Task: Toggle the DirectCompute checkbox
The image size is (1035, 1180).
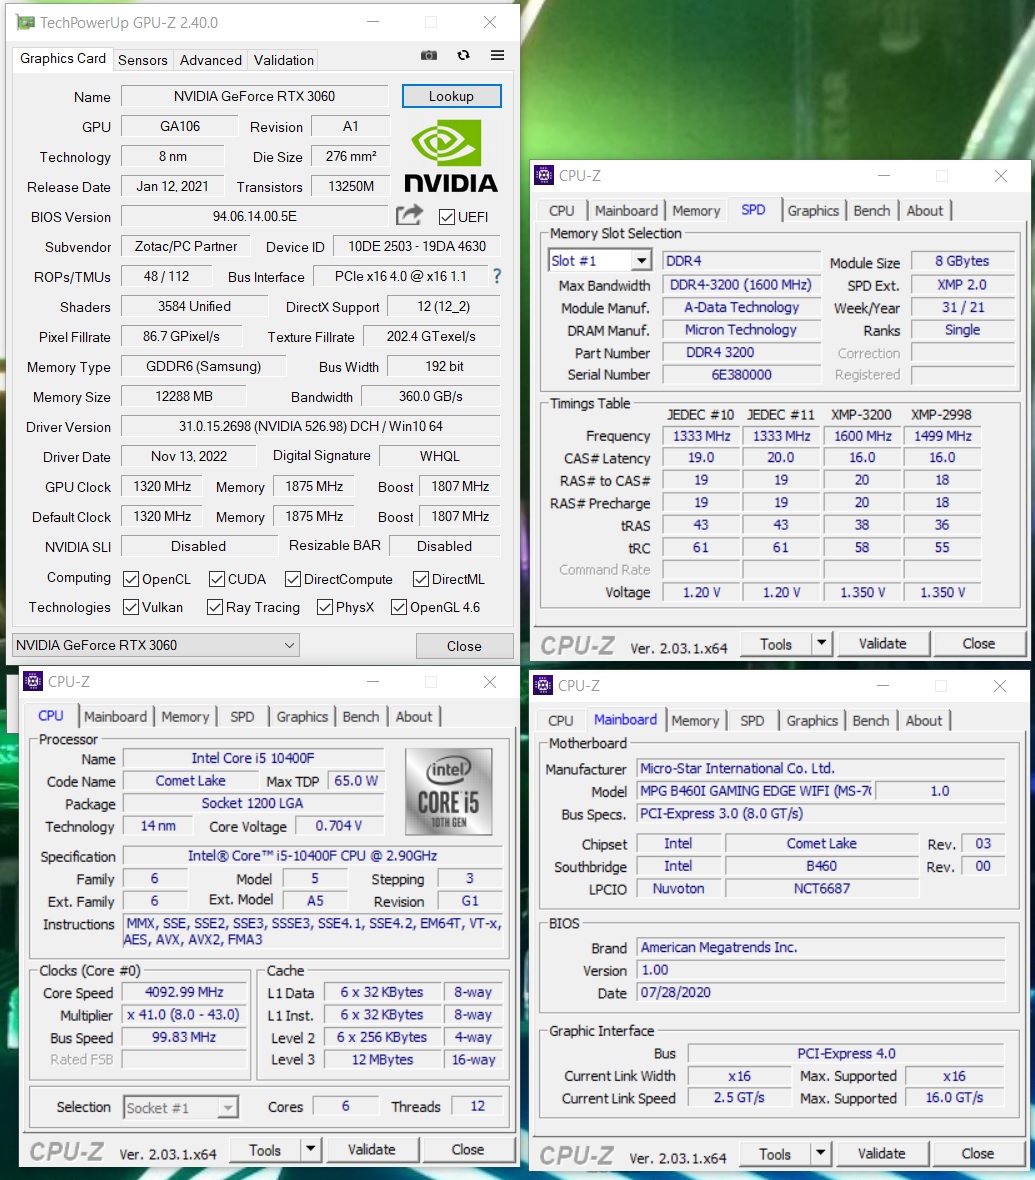Action: [x=293, y=579]
